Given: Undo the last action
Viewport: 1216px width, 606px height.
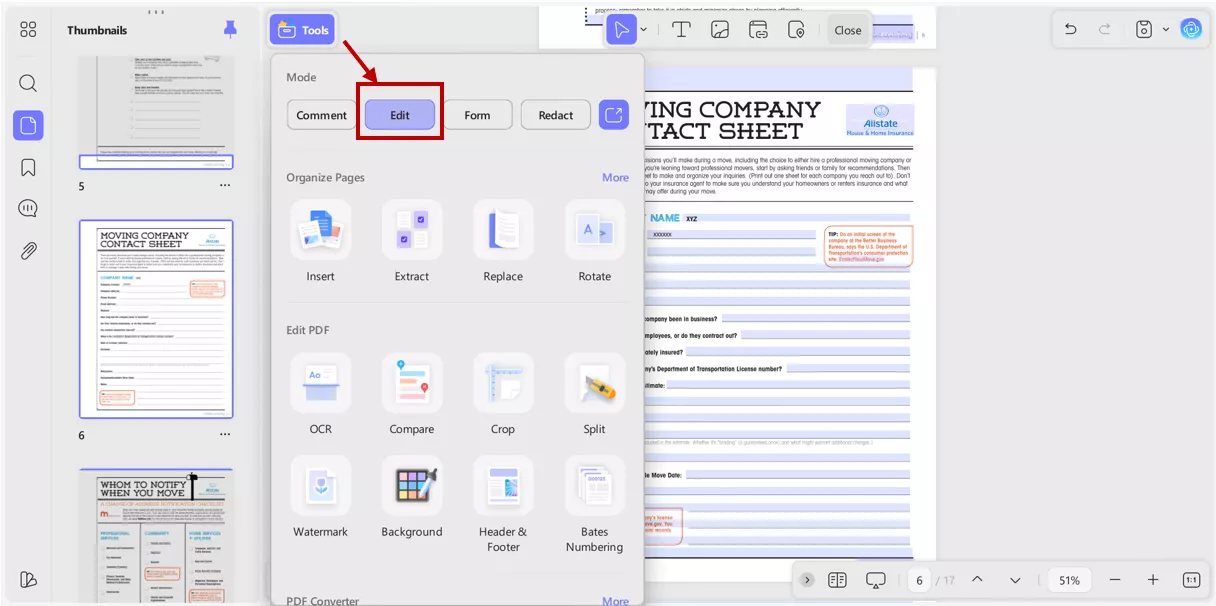Looking at the screenshot, I should [x=1071, y=29].
